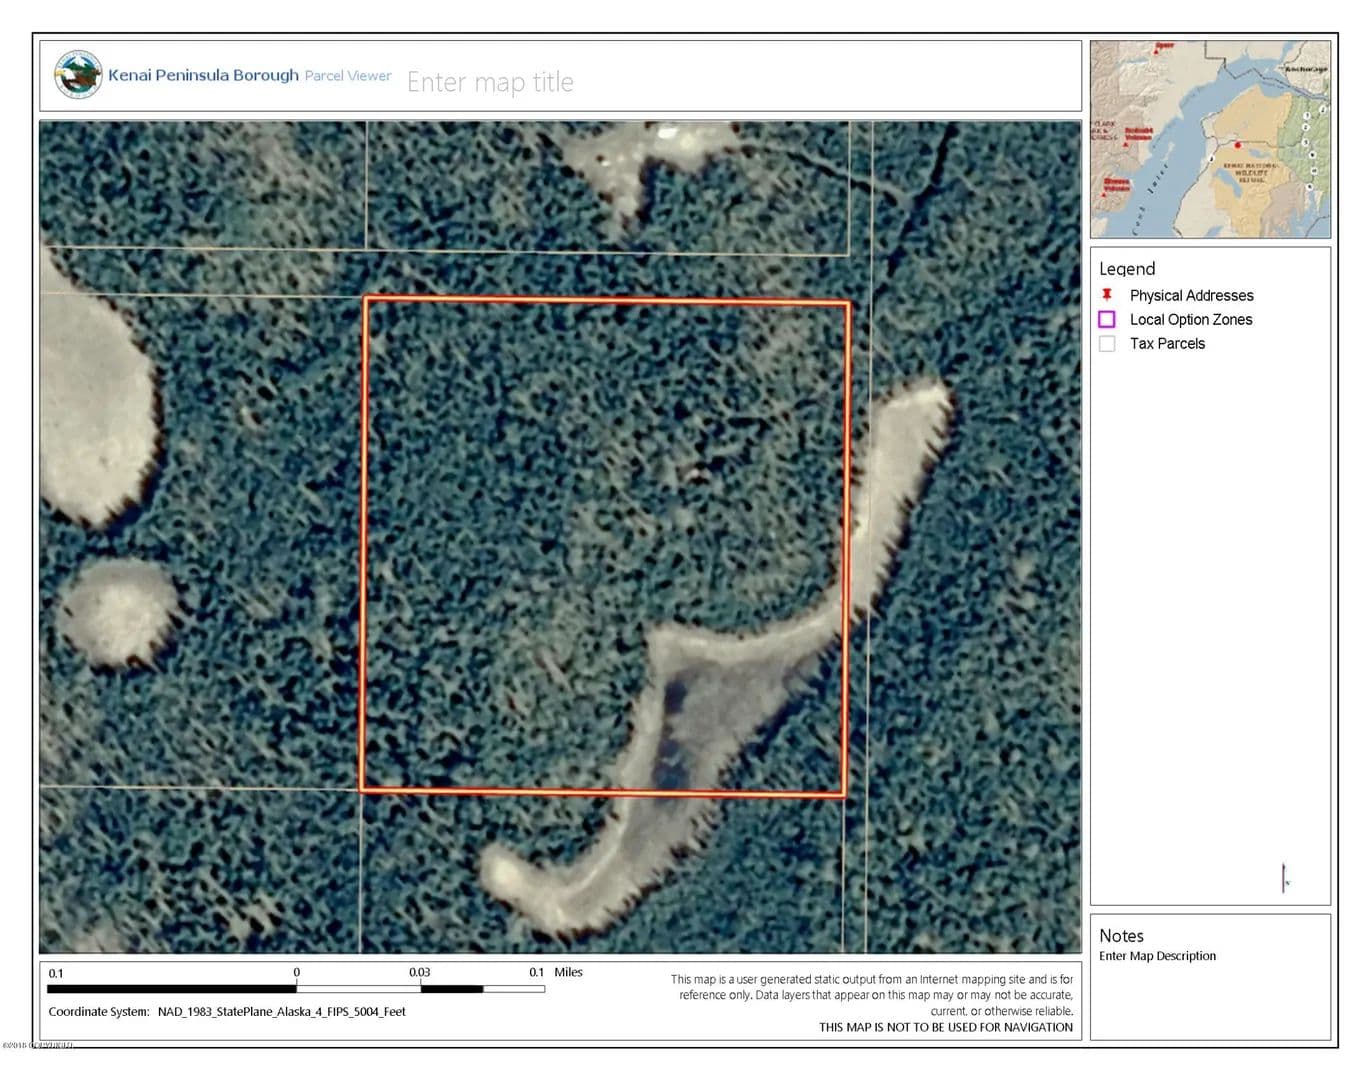The height and width of the screenshot is (1080, 1370).
Task: Click the red Physical Addresses pin icon
Action: pos(1107,295)
